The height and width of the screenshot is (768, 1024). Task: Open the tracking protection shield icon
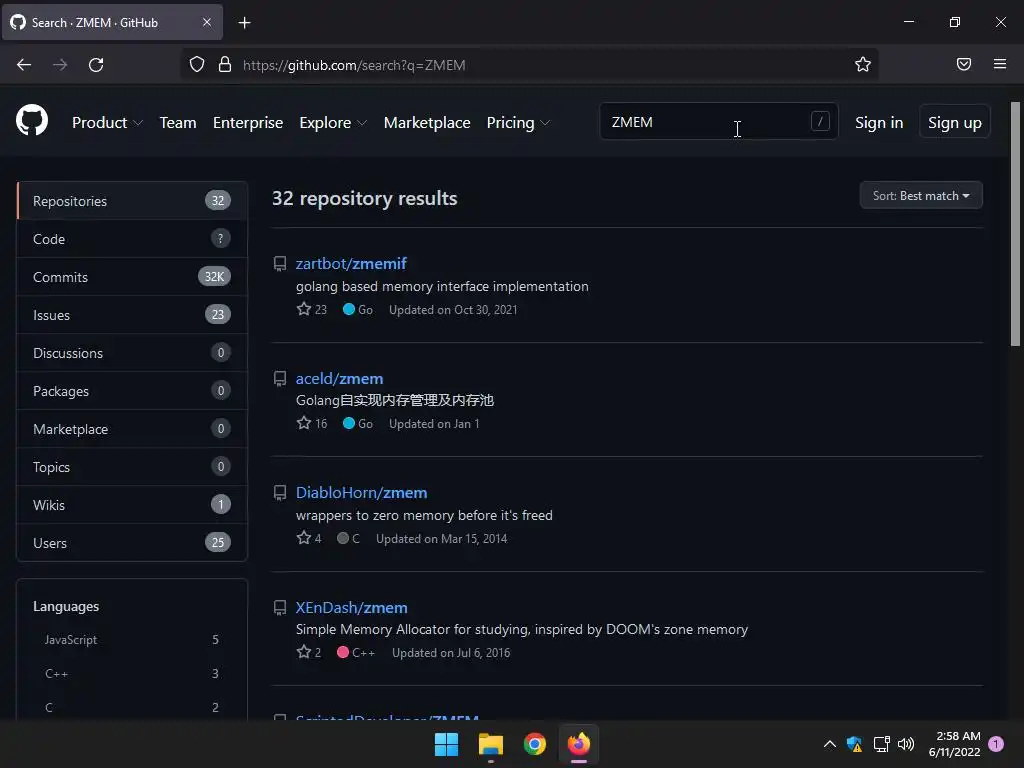click(197, 65)
